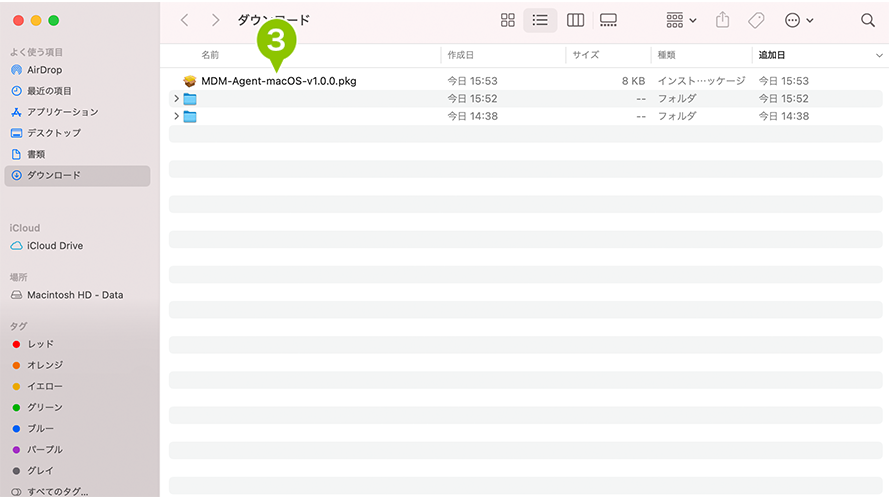889x500 pixels.
Task: Open デスクトップ in the sidebar
Action: click(x=78, y=133)
